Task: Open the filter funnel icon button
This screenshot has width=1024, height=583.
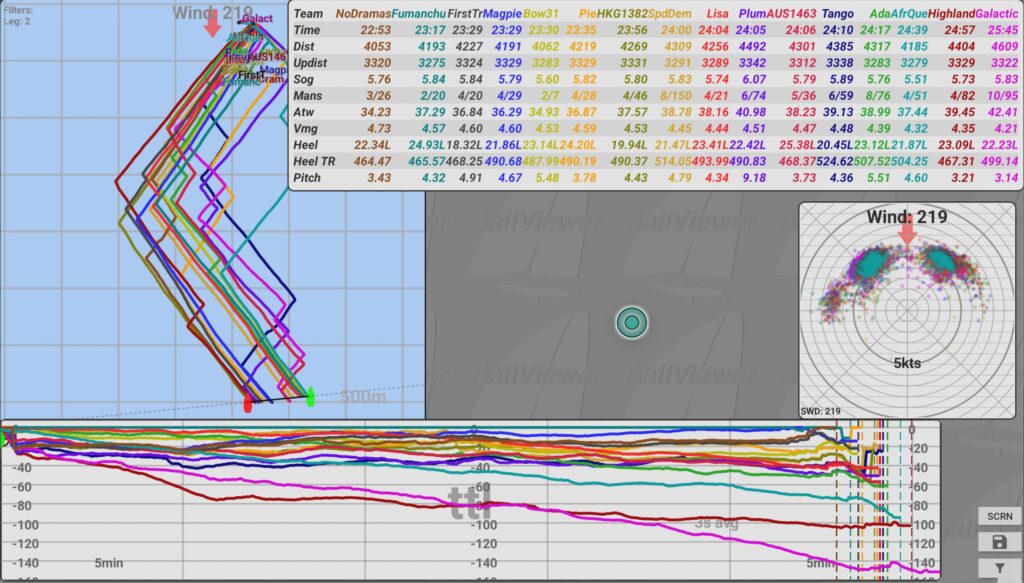Action: pos(999,568)
